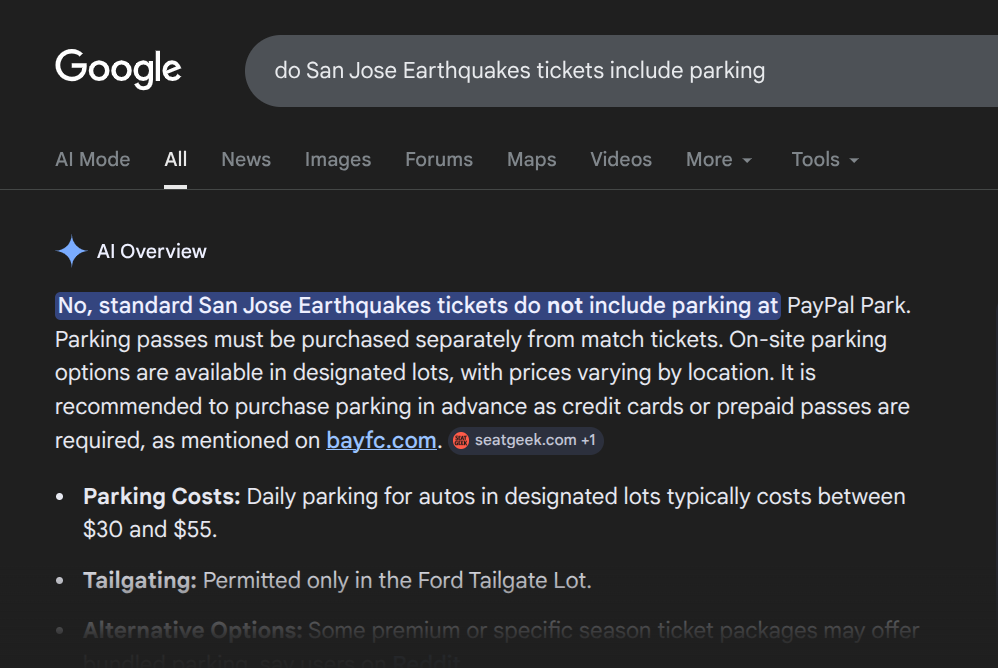The width and height of the screenshot is (998, 668).
Task: Click into the Google search box
Action: click(600, 71)
